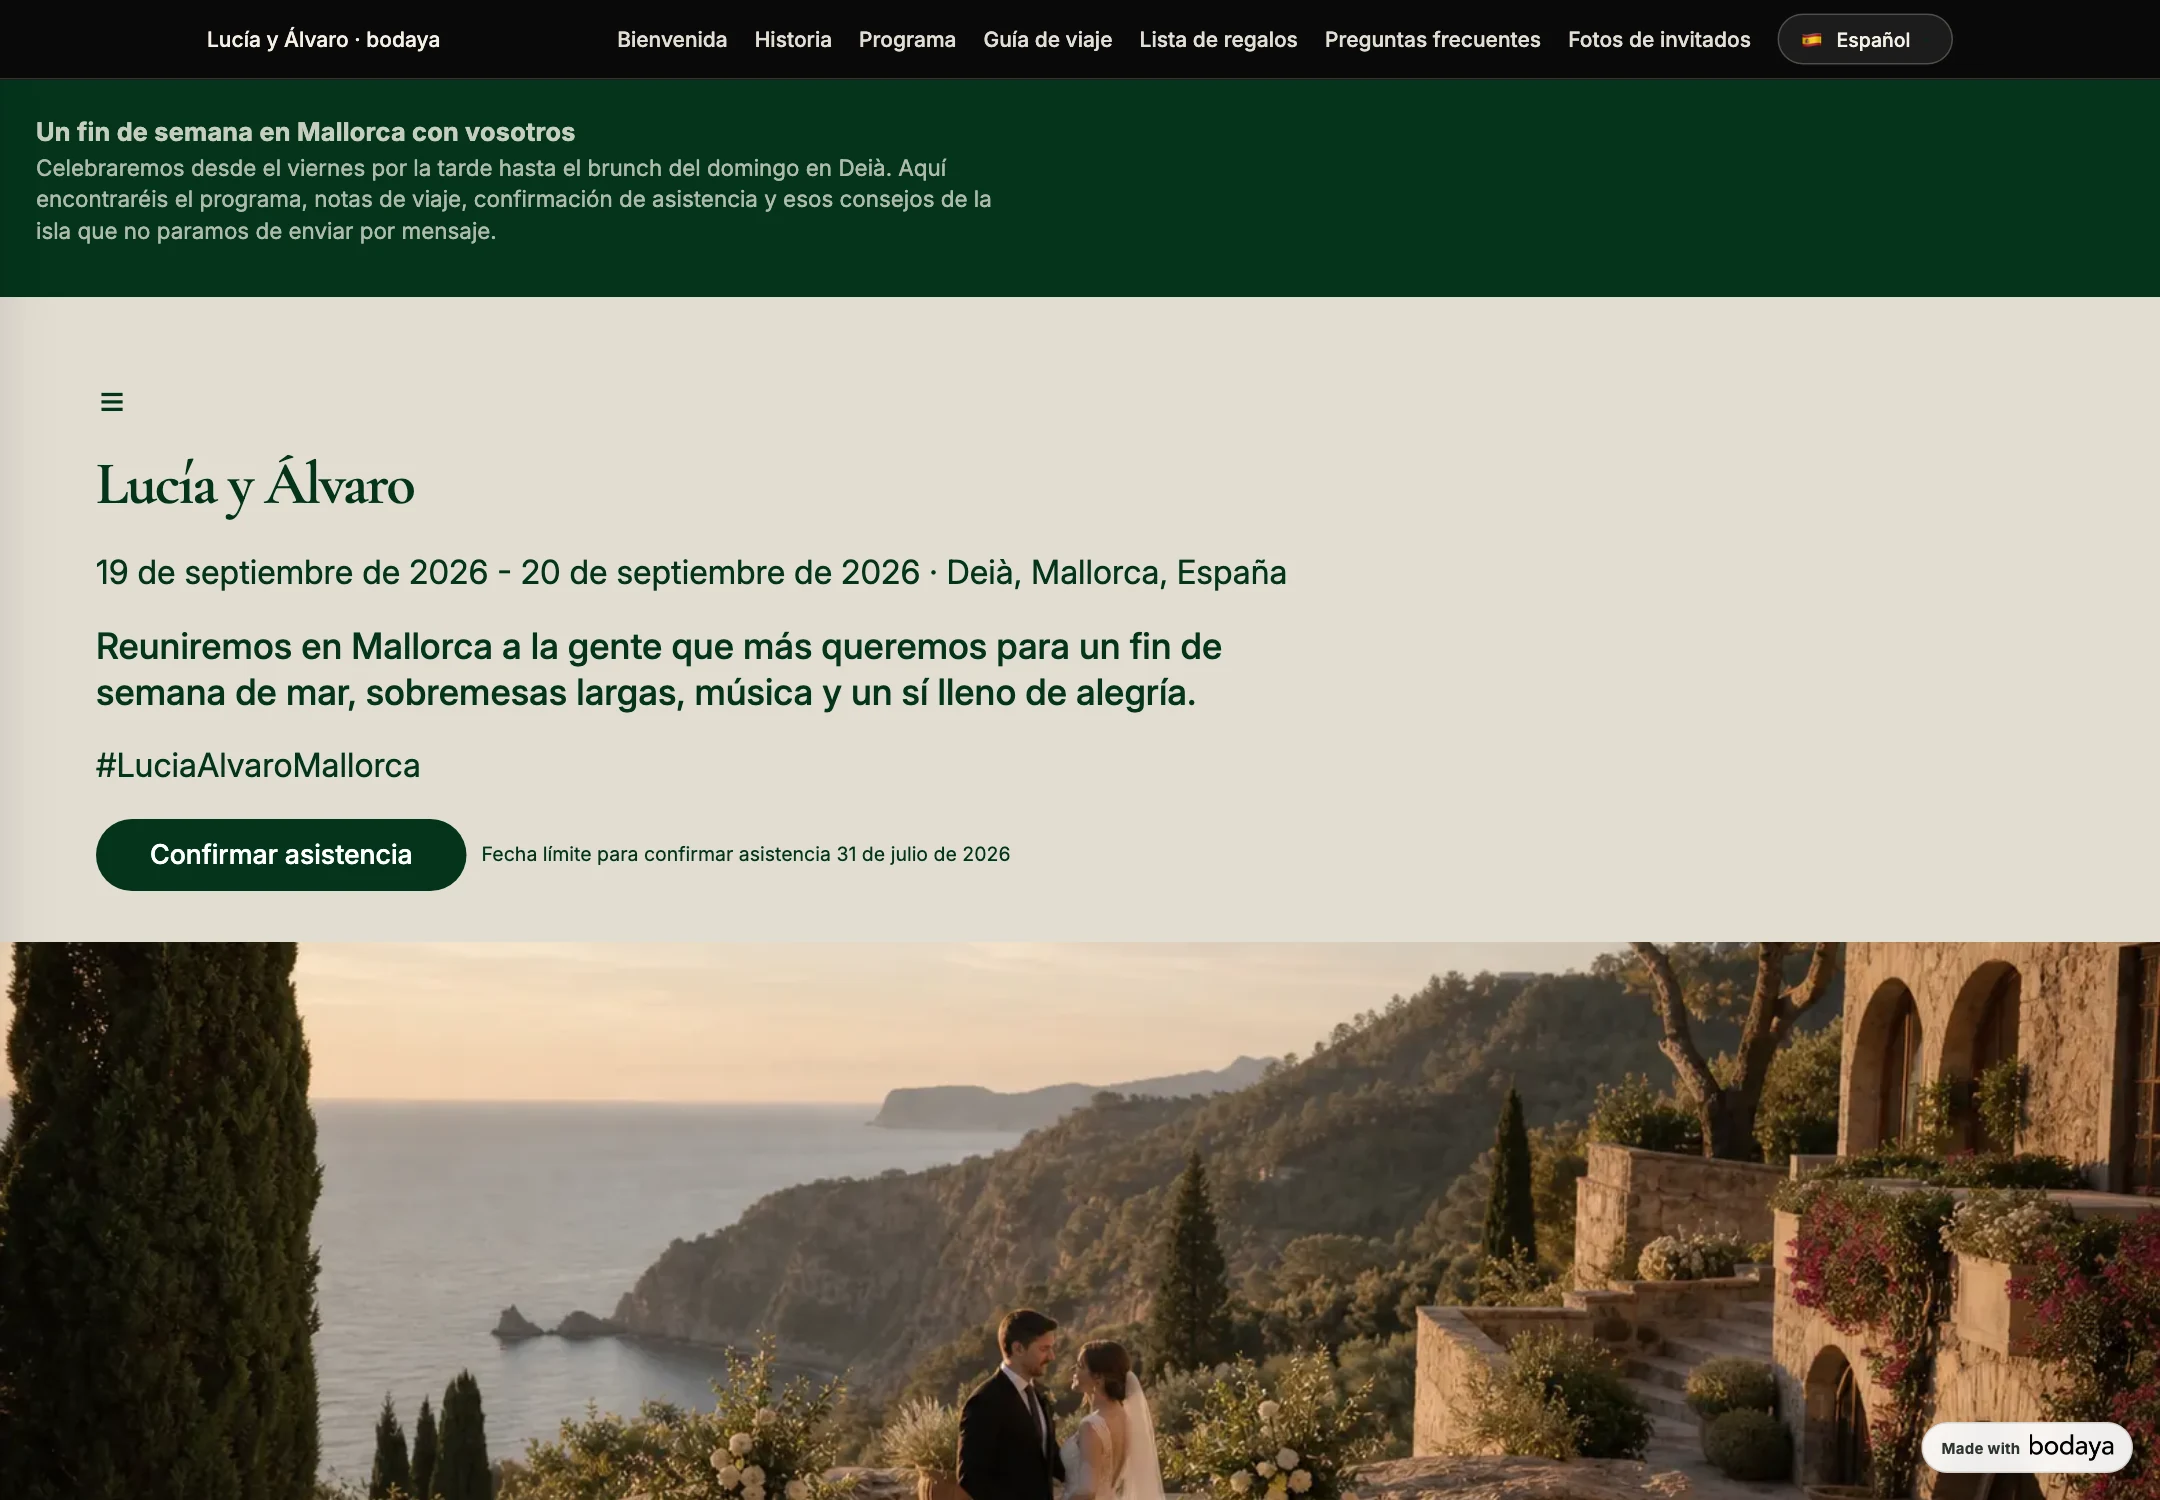Open the Made with bodaya badge
The image size is (2160, 1500).
pyautogui.click(x=2027, y=1447)
